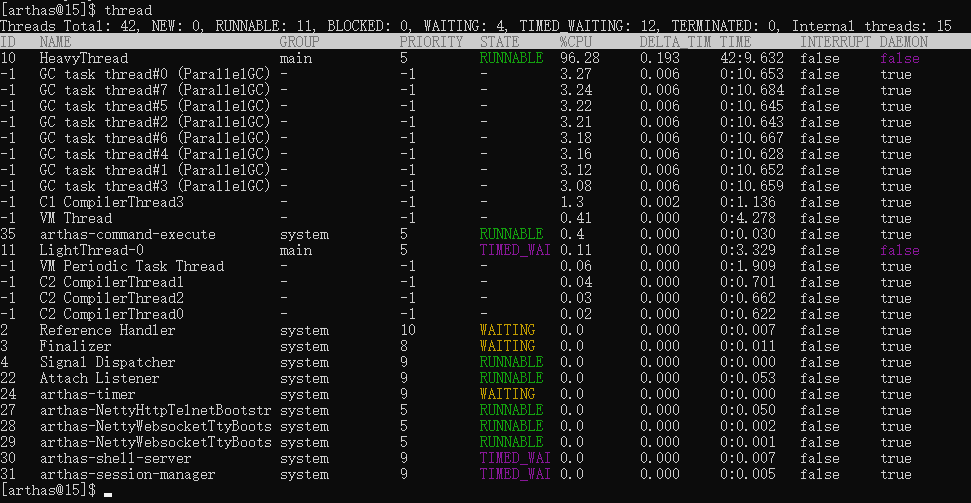The height and width of the screenshot is (503, 971).
Task: Click the VM Thread name
Action: pos(76,218)
